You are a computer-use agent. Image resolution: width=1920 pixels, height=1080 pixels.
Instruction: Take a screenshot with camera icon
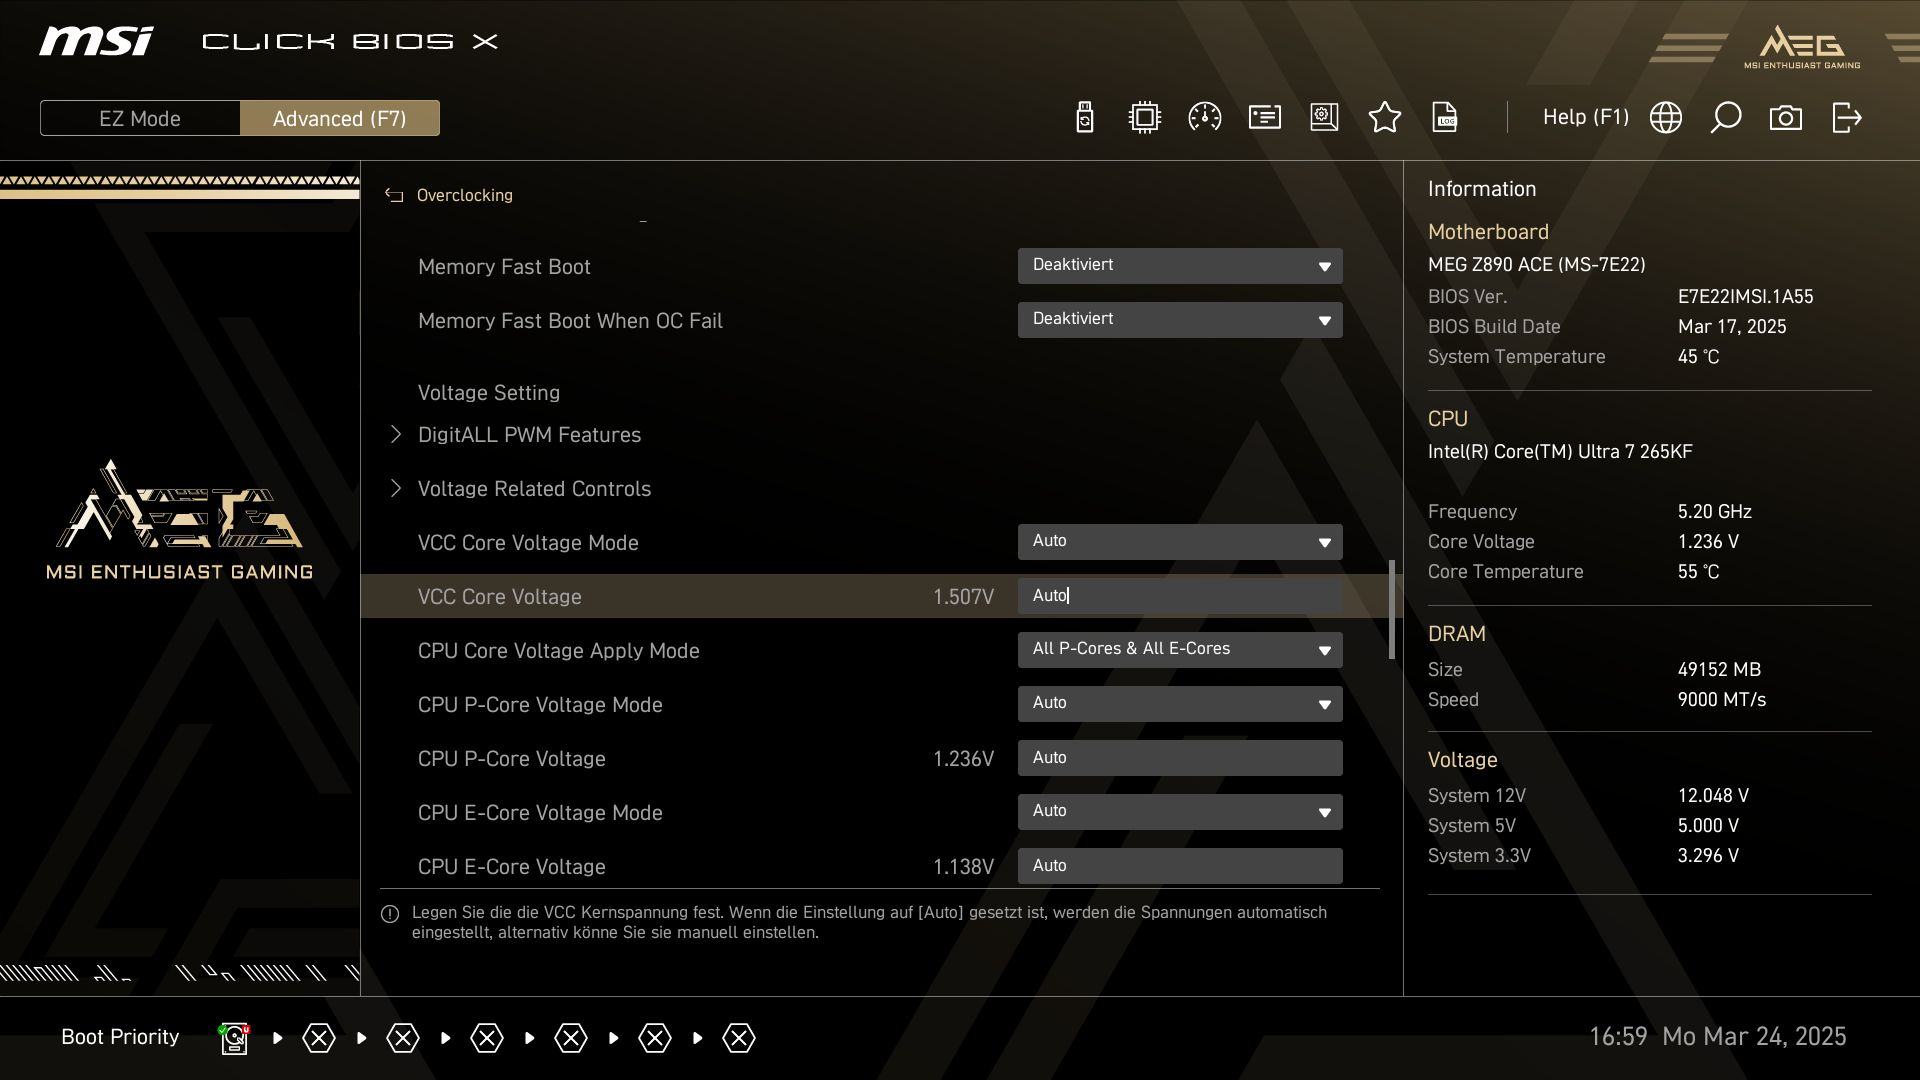point(1785,118)
